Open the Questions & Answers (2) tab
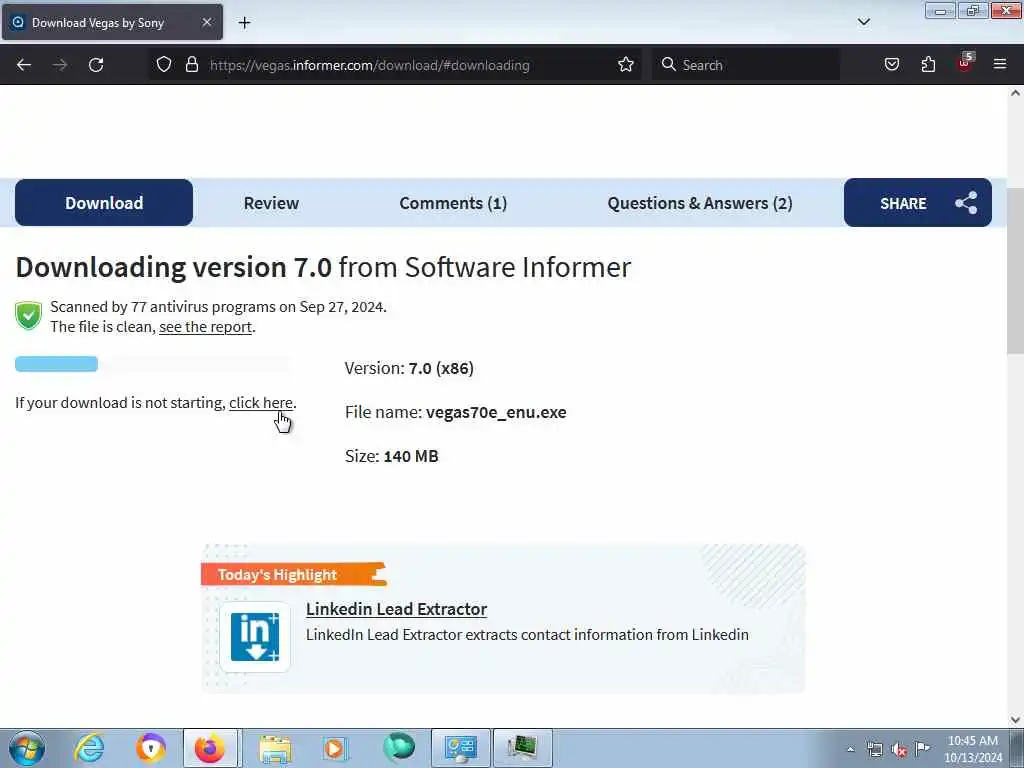 pos(700,203)
